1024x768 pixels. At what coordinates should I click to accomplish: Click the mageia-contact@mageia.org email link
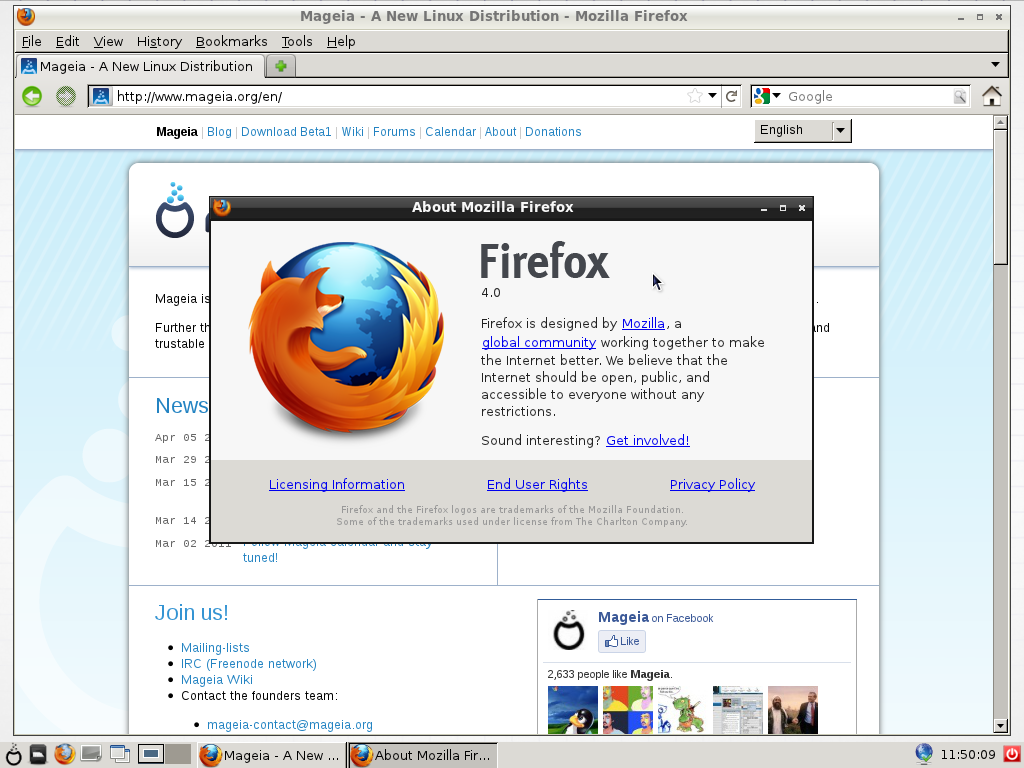coord(289,724)
